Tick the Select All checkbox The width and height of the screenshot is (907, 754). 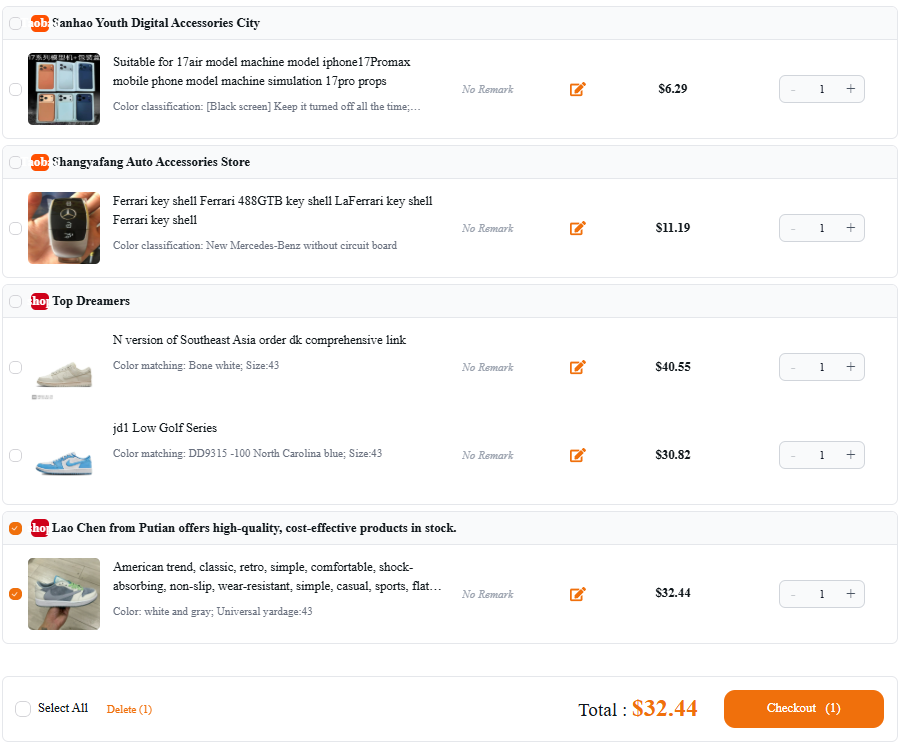[23, 708]
